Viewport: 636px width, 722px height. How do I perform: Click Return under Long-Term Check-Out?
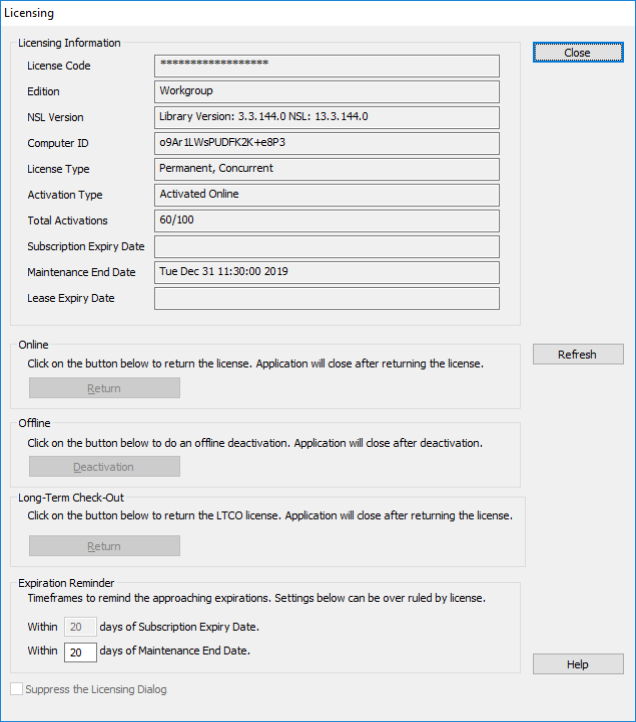click(104, 546)
